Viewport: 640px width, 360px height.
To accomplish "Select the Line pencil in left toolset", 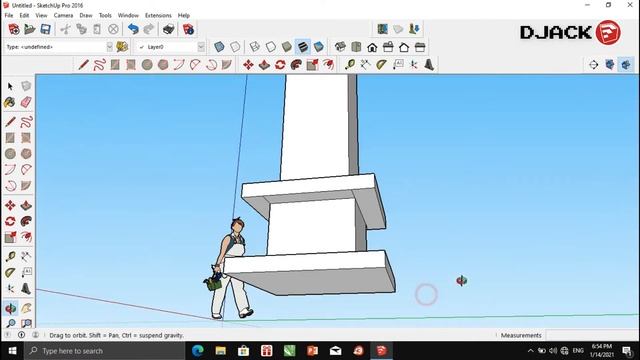I will pos(10,122).
